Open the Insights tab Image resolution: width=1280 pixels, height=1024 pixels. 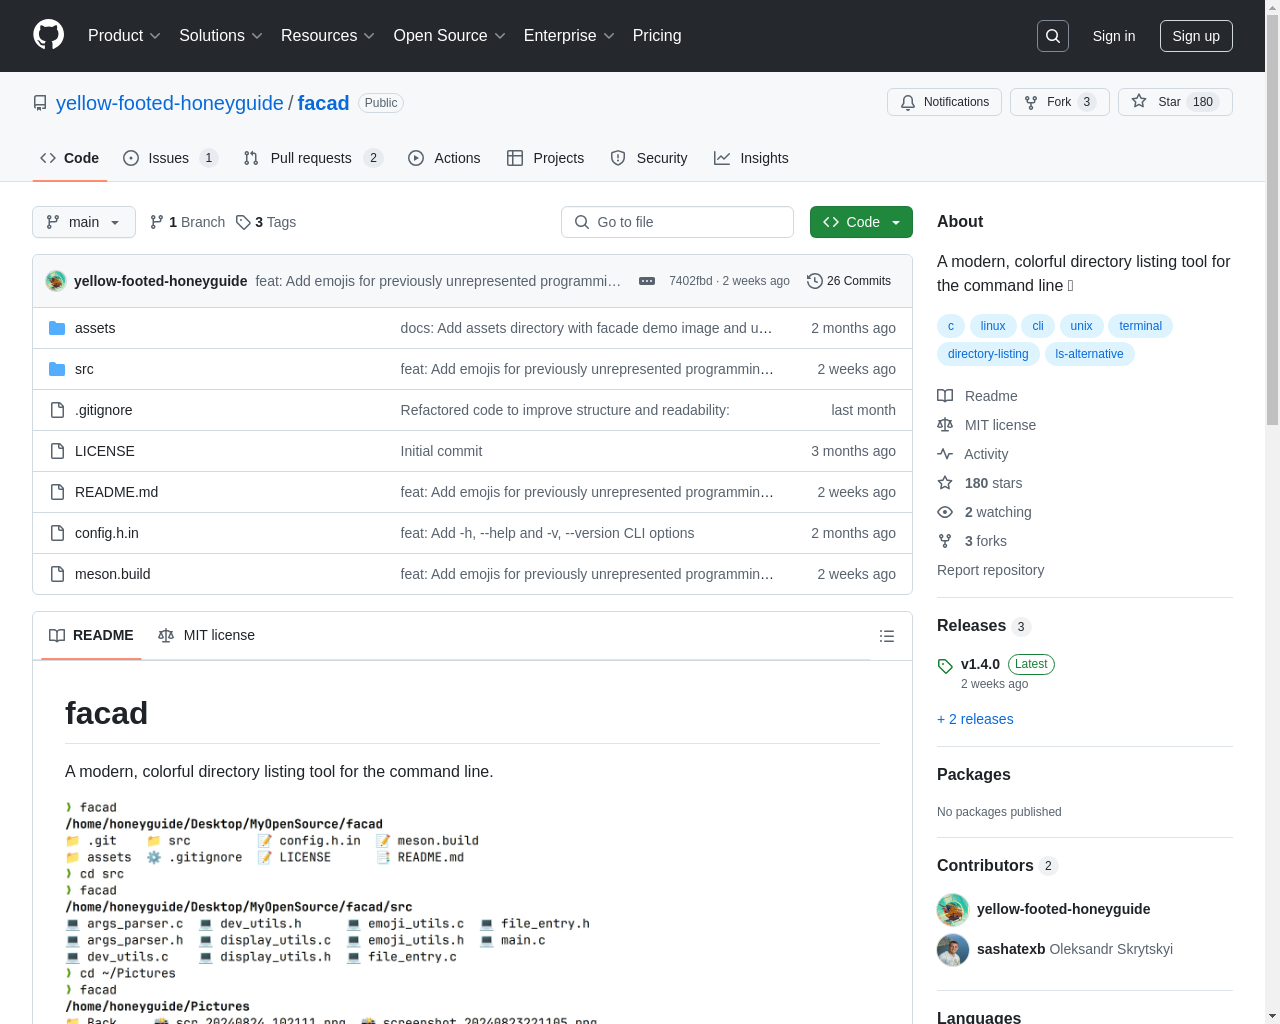[x=751, y=158]
